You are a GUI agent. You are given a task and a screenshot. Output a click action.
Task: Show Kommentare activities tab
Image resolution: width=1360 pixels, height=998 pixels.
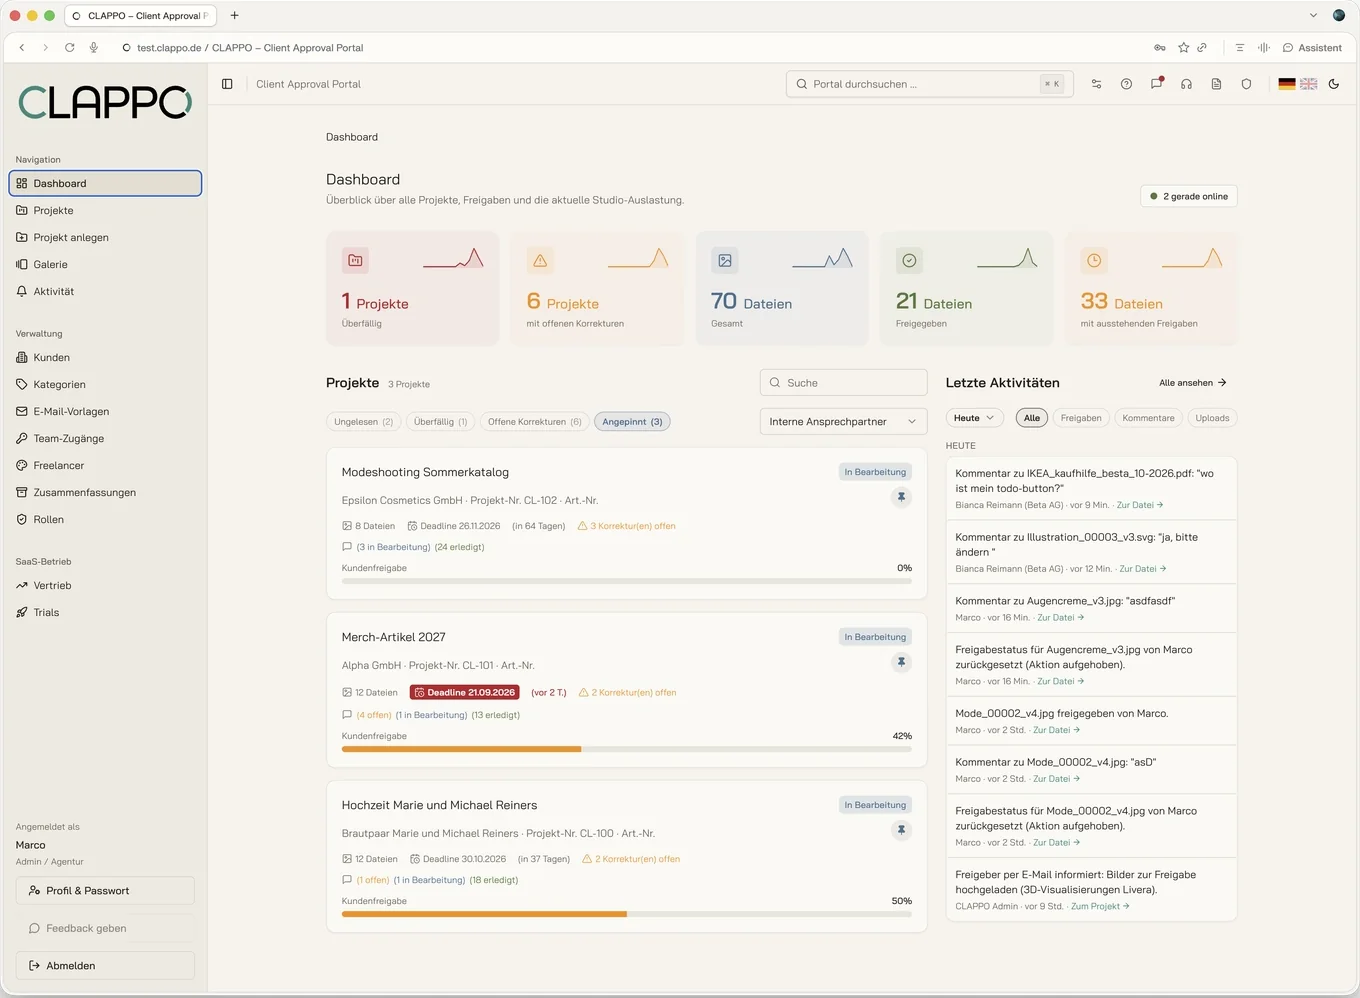(x=1148, y=418)
